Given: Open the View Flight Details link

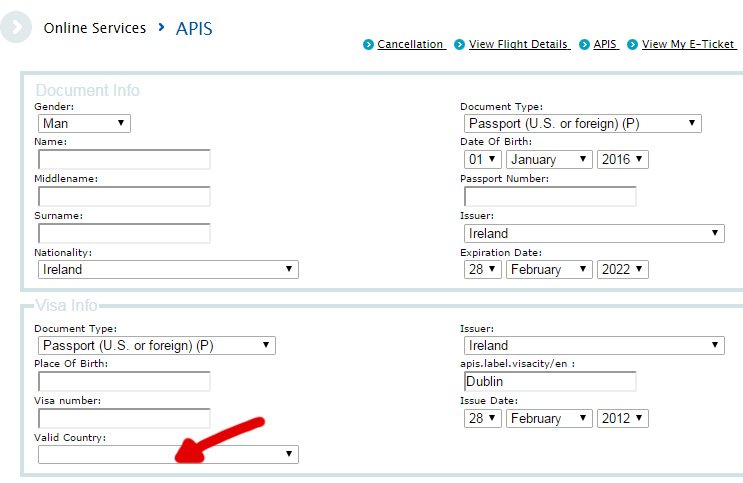Looking at the screenshot, I should coord(519,44).
